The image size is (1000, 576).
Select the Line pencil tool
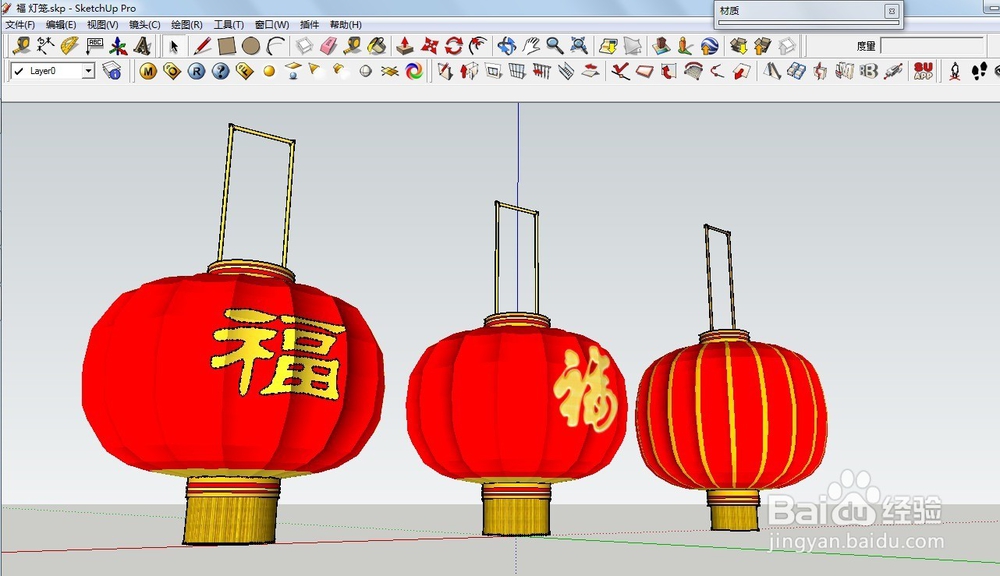coord(202,46)
